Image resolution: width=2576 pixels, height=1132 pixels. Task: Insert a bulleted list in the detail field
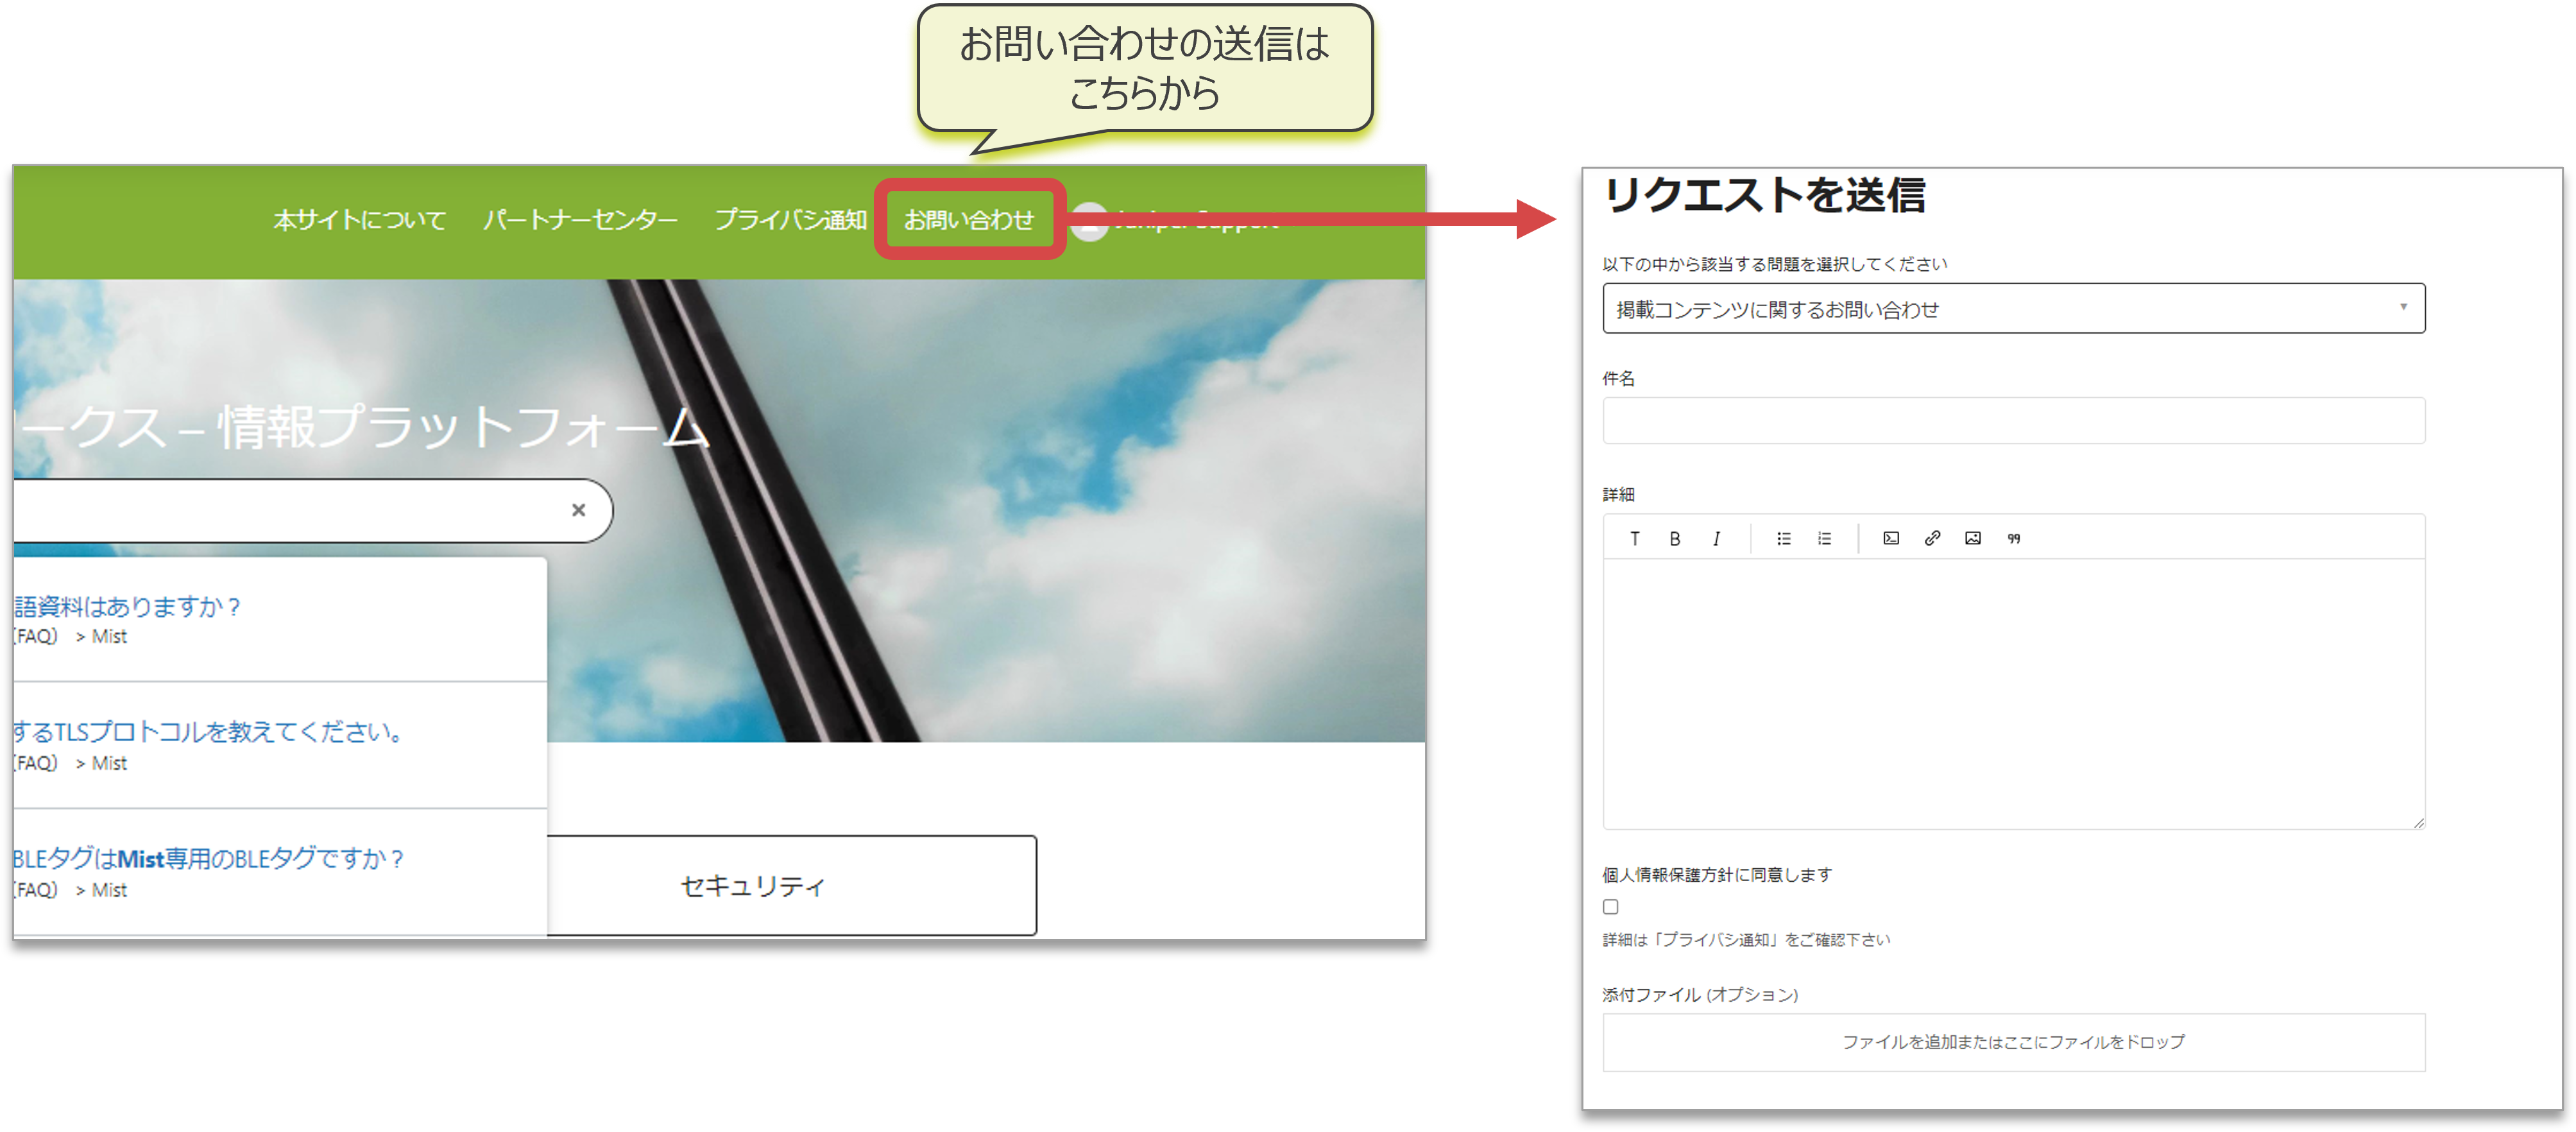(x=1783, y=538)
